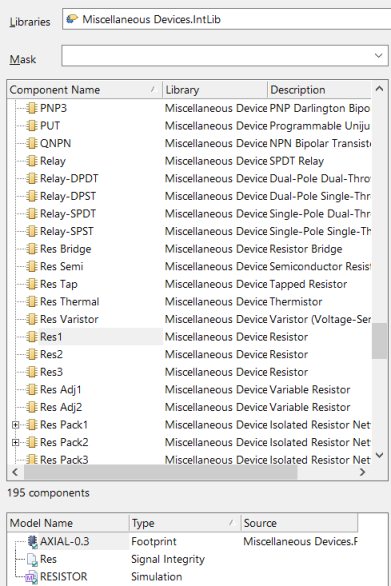Image resolution: width=391 pixels, height=586 pixels.
Task: Sort models by Model Name header
Action: point(68,523)
